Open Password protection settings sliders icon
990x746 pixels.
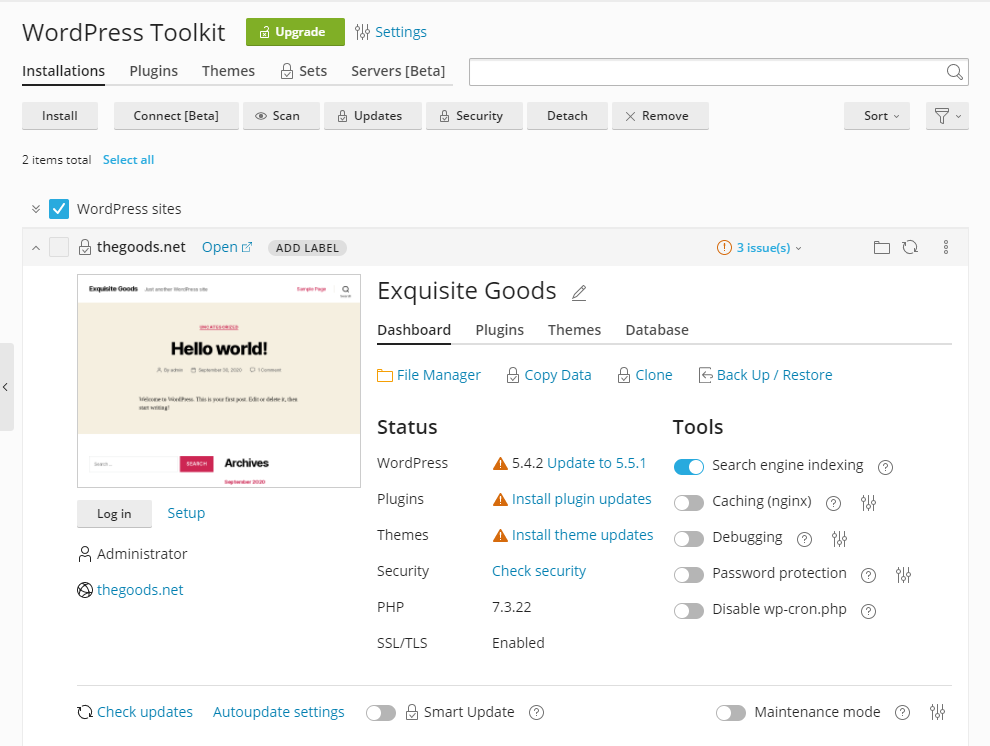click(x=904, y=574)
